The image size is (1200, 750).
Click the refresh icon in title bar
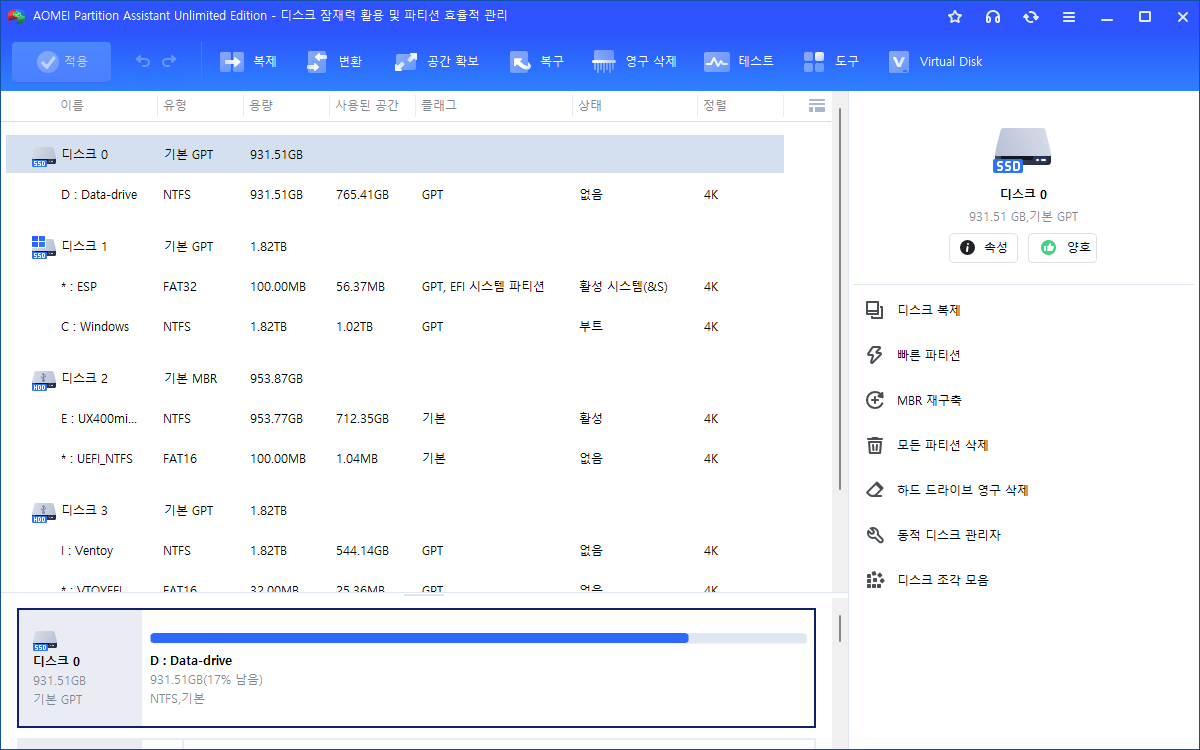pyautogui.click(x=1031, y=17)
